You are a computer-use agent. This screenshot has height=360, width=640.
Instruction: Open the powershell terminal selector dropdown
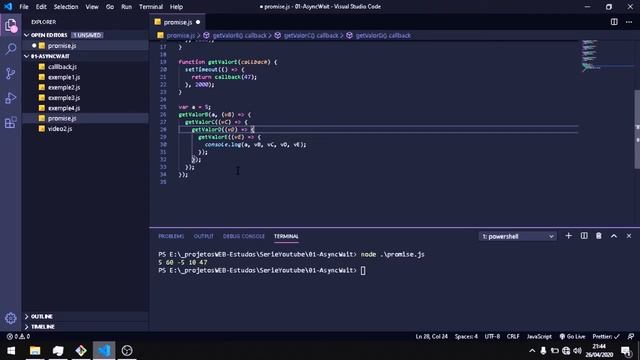pyautogui.click(x=517, y=236)
